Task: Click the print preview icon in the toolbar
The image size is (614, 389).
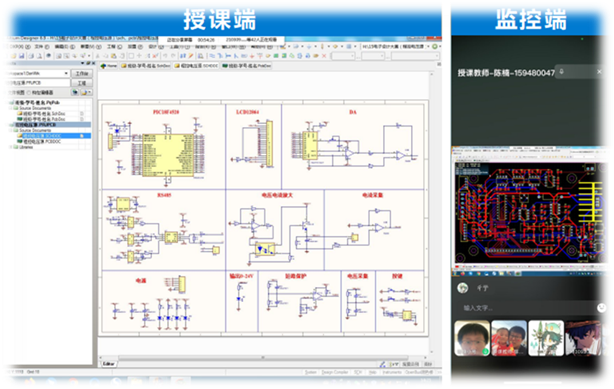Action: 40,56
